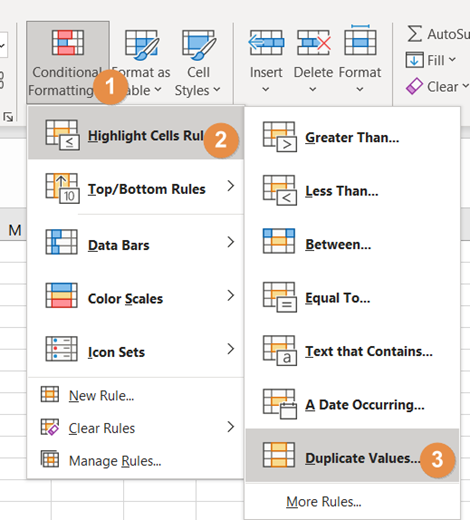470x520 pixels.
Task: Click the Format cells icon
Action: [x=360, y=40]
